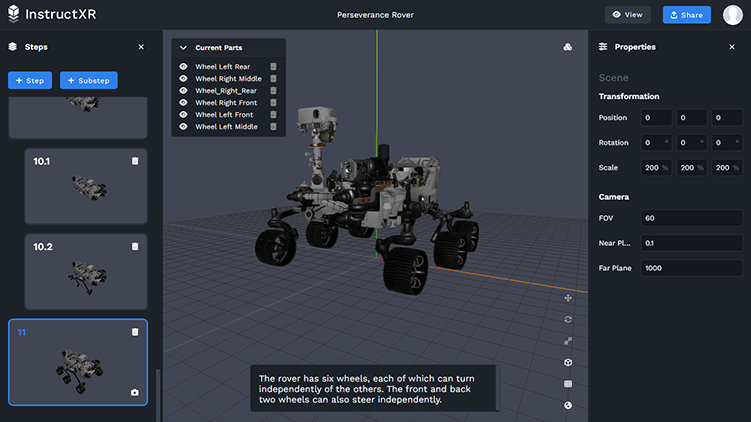Edit Scale X percent field
The height and width of the screenshot is (422, 751).
[656, 168]
